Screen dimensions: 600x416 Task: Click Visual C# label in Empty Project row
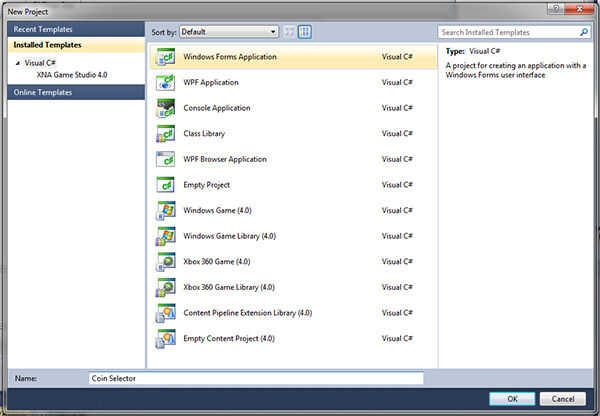397,185
